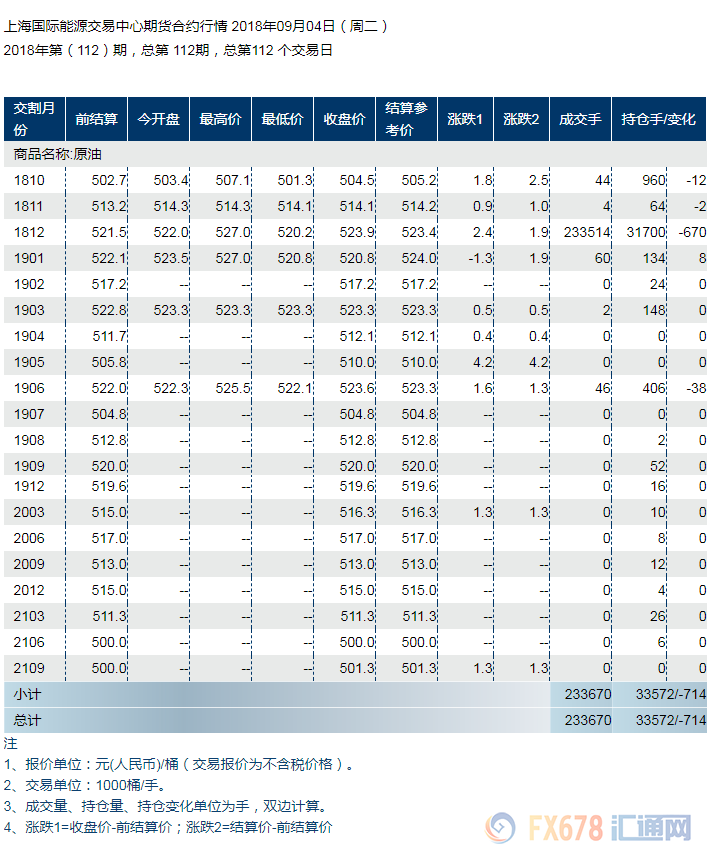Click the issue line 2018年第(112)期
Screen dimensions: 709x864
pyautogui.click(x=168, y=50)
